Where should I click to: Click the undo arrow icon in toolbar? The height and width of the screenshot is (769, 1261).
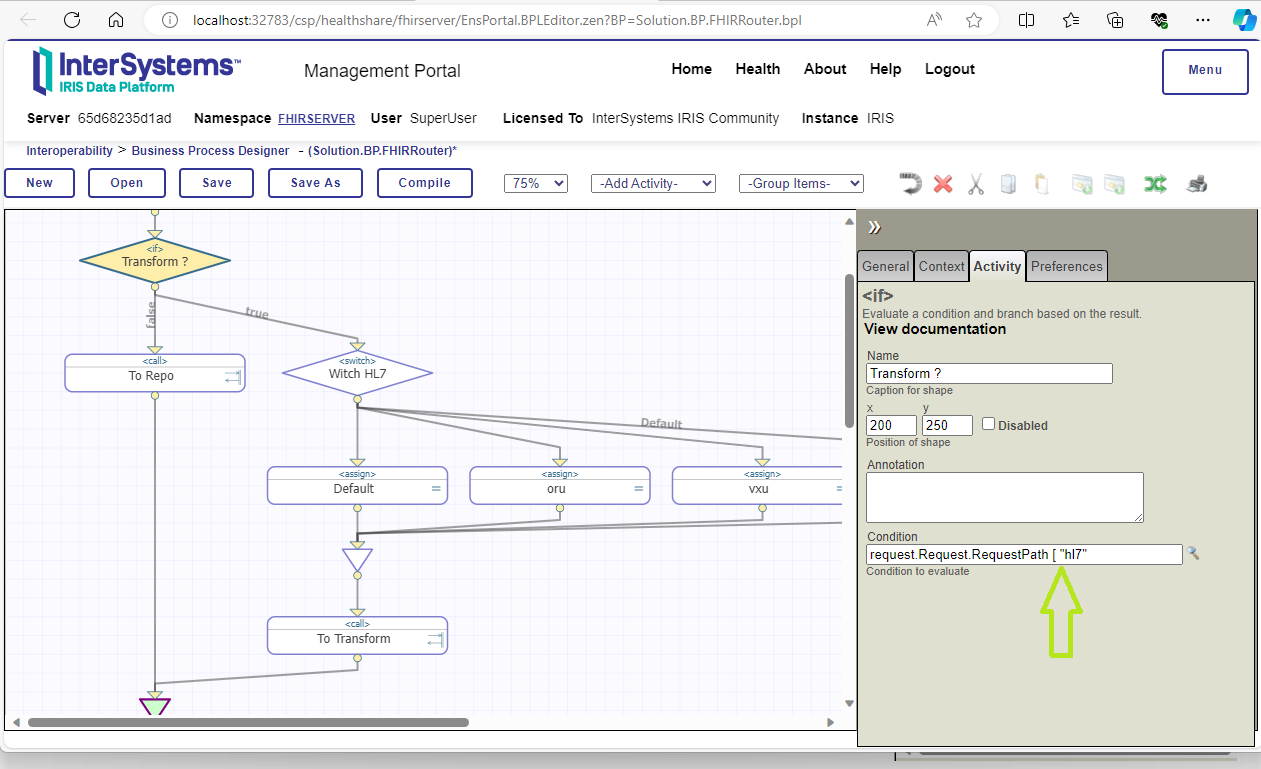(x=910, y=184)
